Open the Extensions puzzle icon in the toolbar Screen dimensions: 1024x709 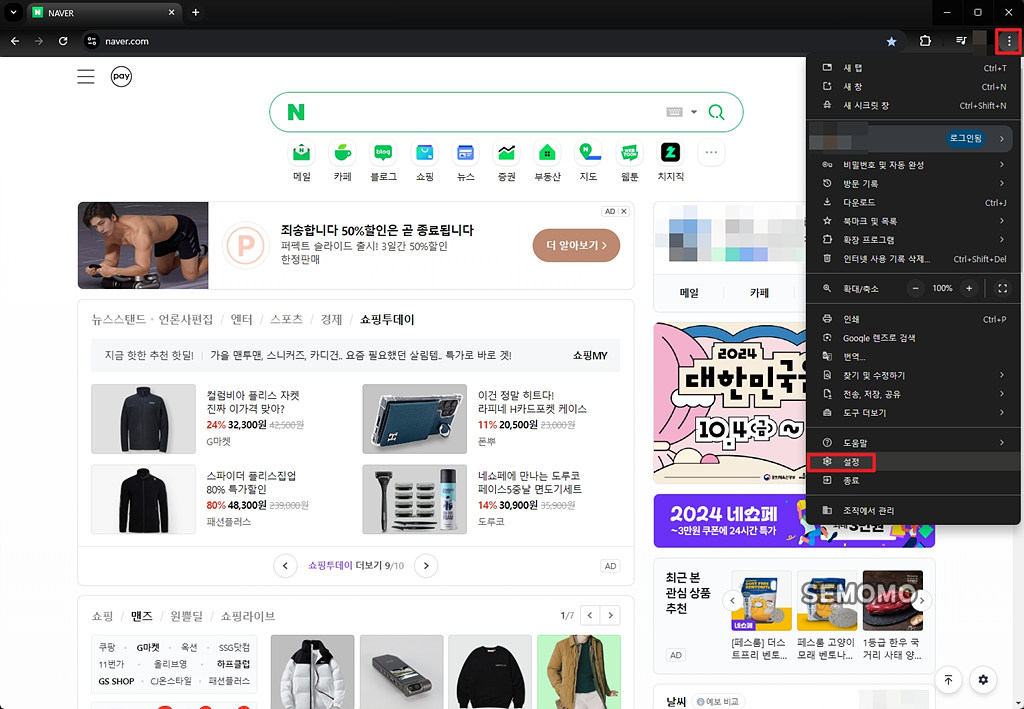coord(925,41)
